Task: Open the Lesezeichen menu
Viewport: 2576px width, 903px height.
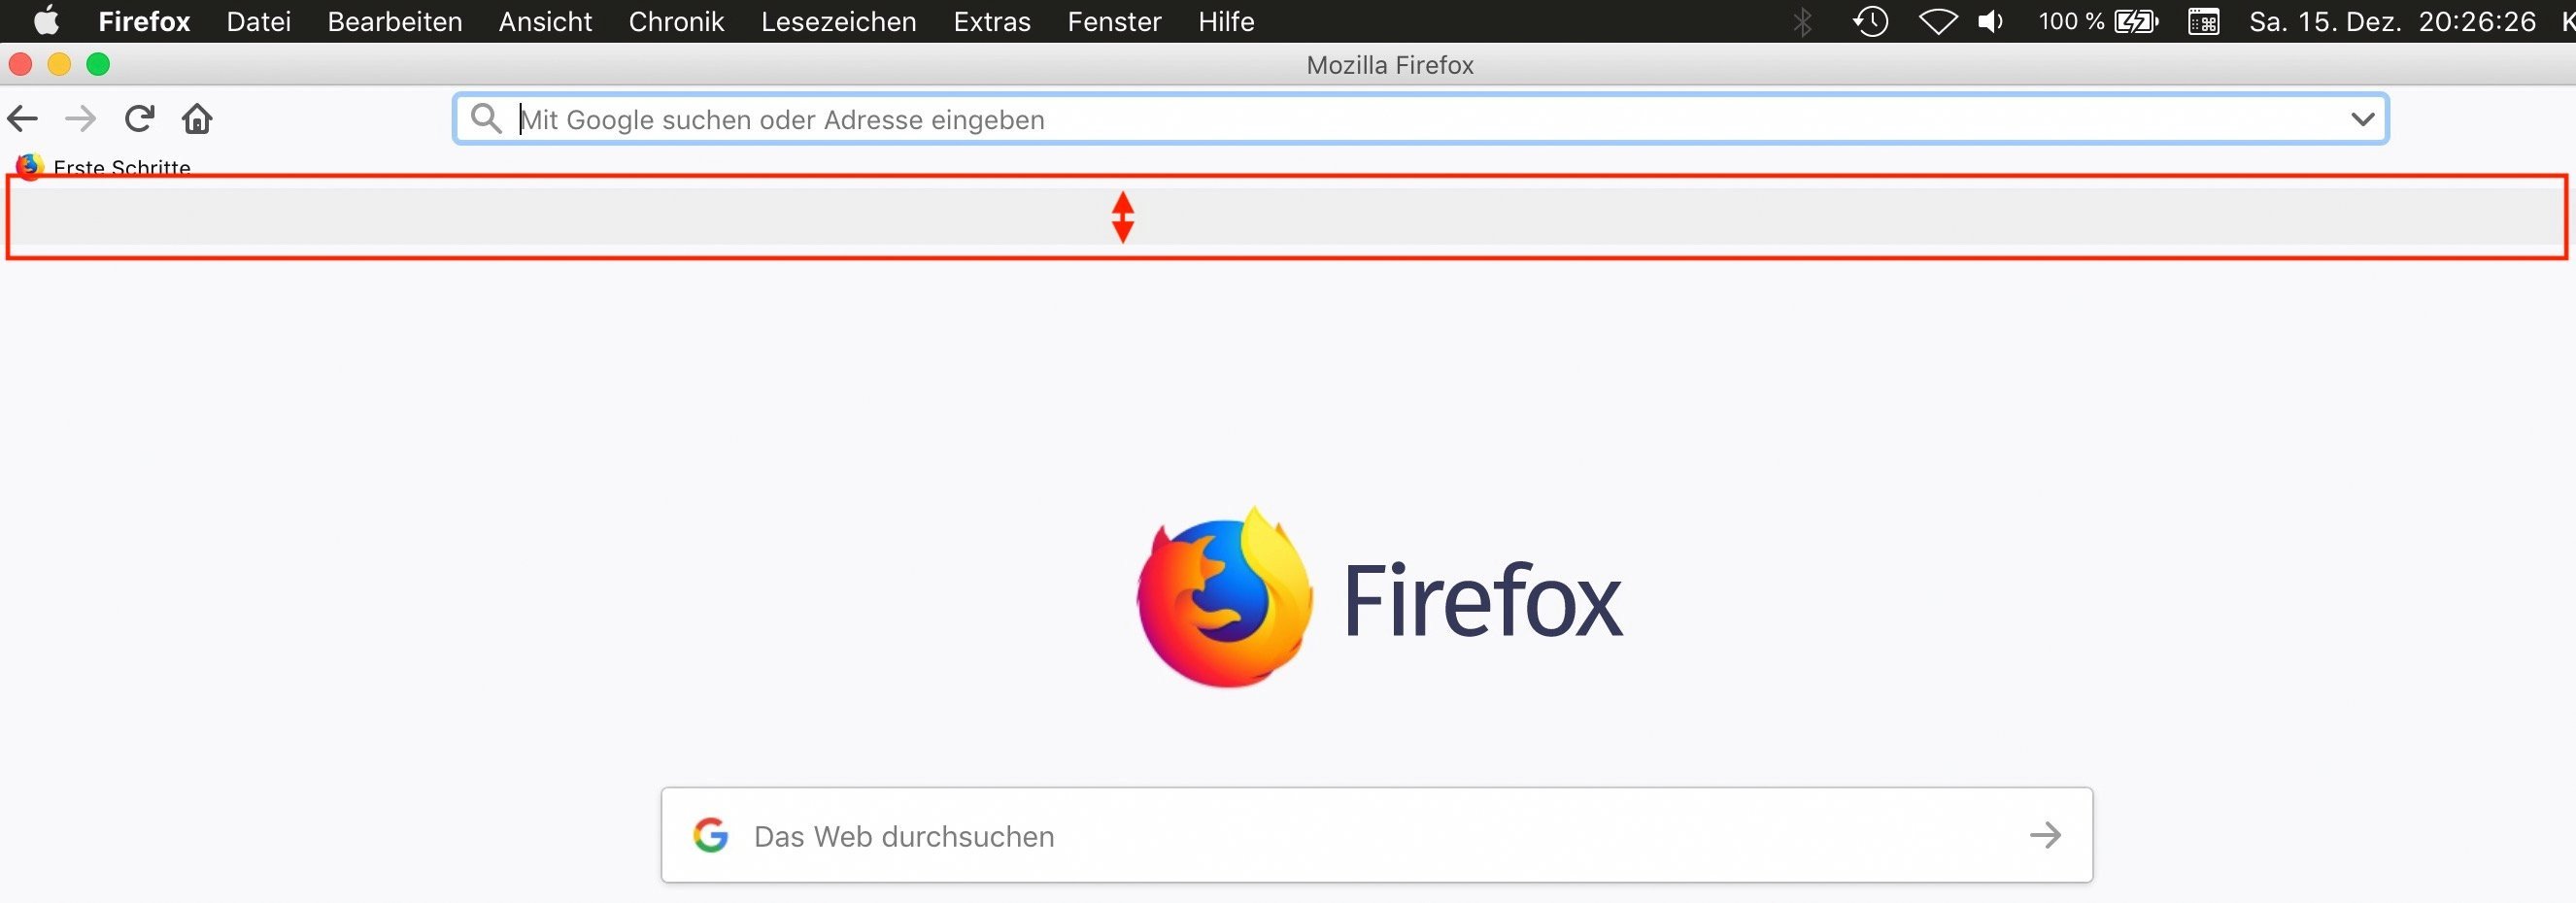Action: (838, 21)
